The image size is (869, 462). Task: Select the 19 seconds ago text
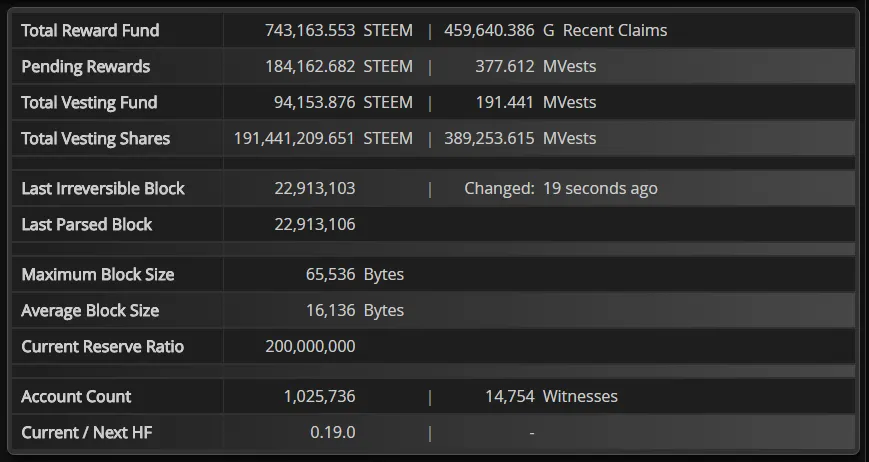pos(600,188)
